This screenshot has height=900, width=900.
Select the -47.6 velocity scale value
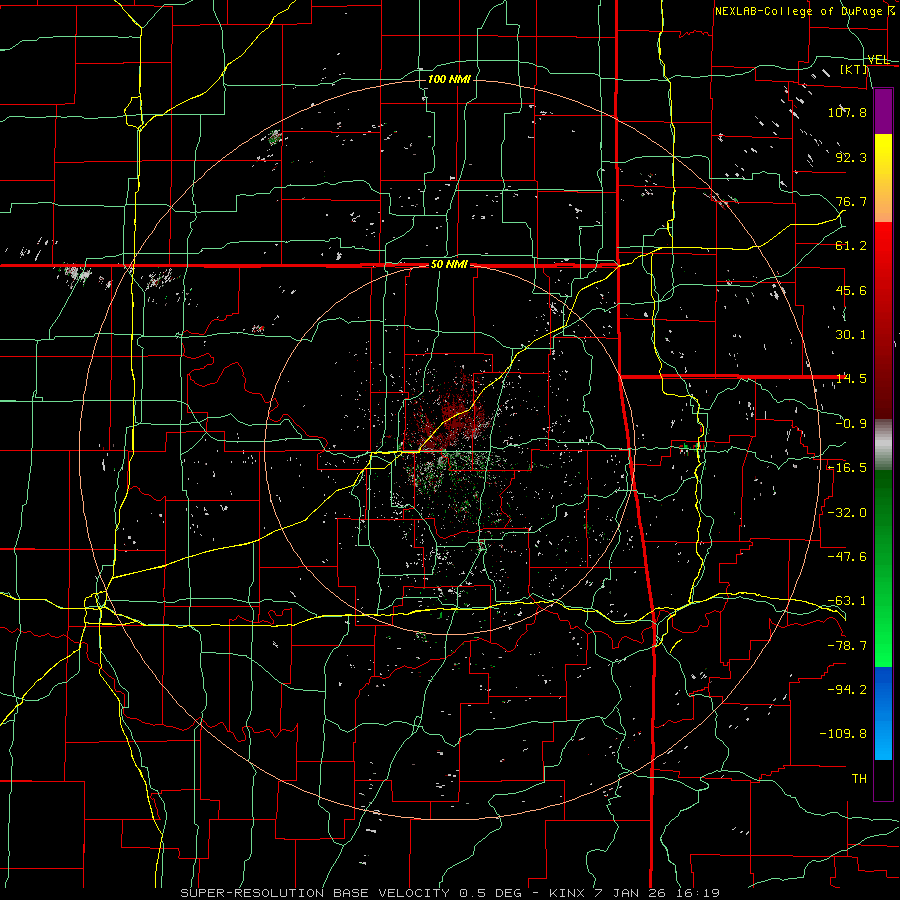tap(847, 557)
